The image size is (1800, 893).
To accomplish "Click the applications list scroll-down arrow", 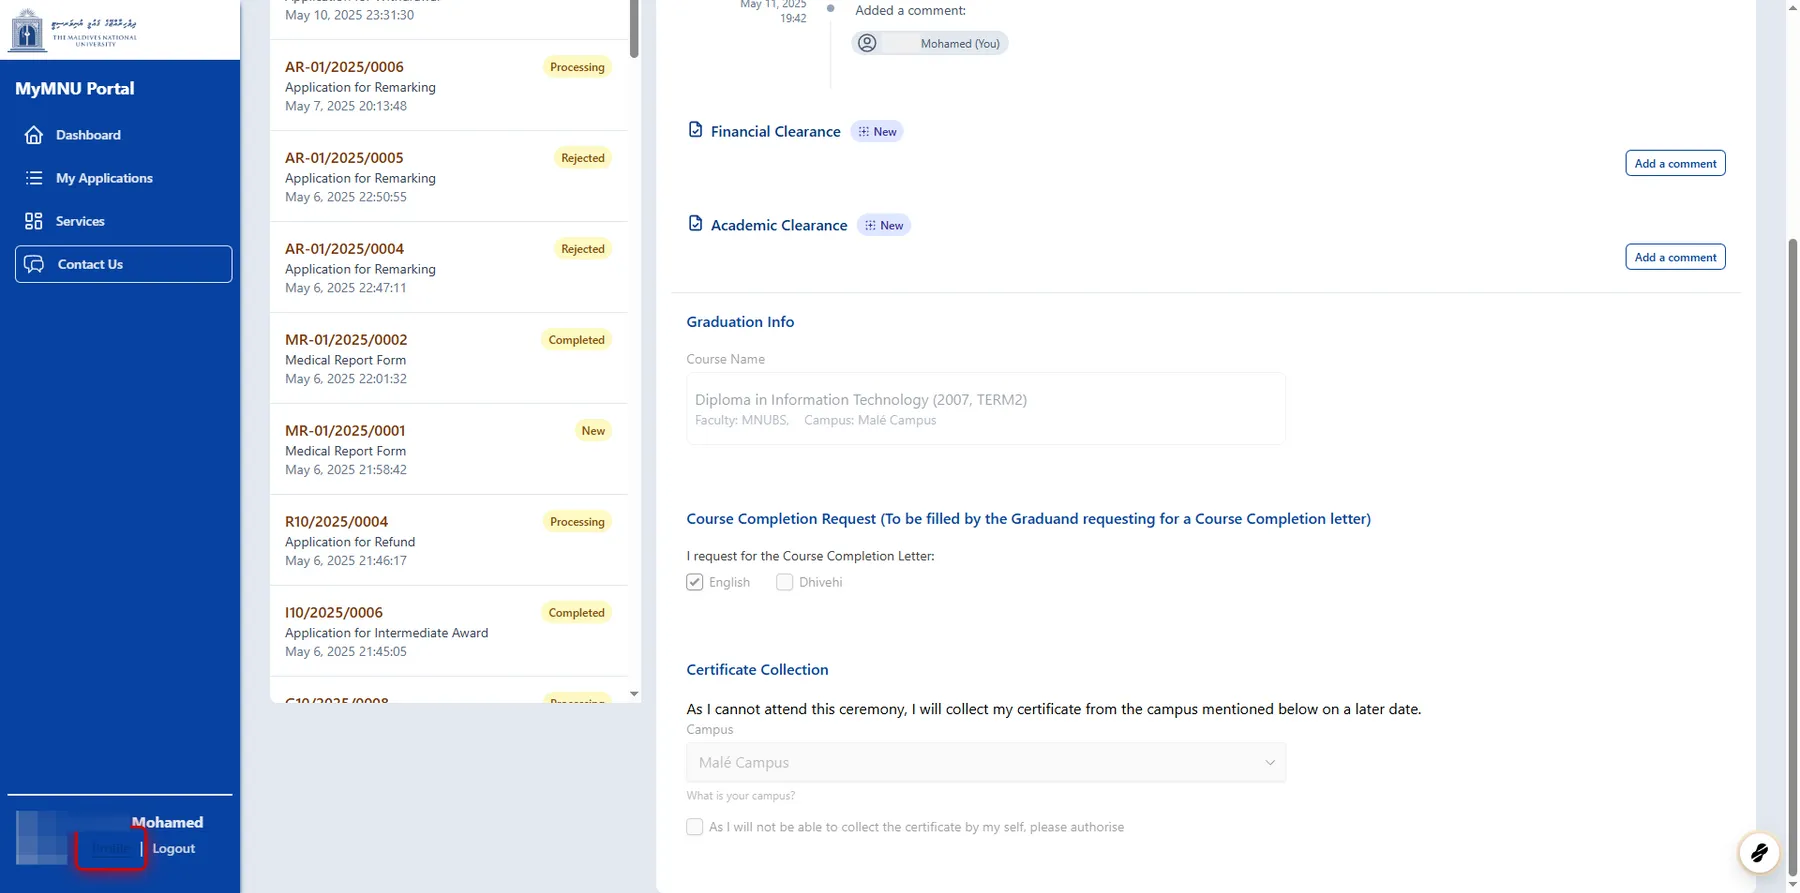I will tap(634, 693).
